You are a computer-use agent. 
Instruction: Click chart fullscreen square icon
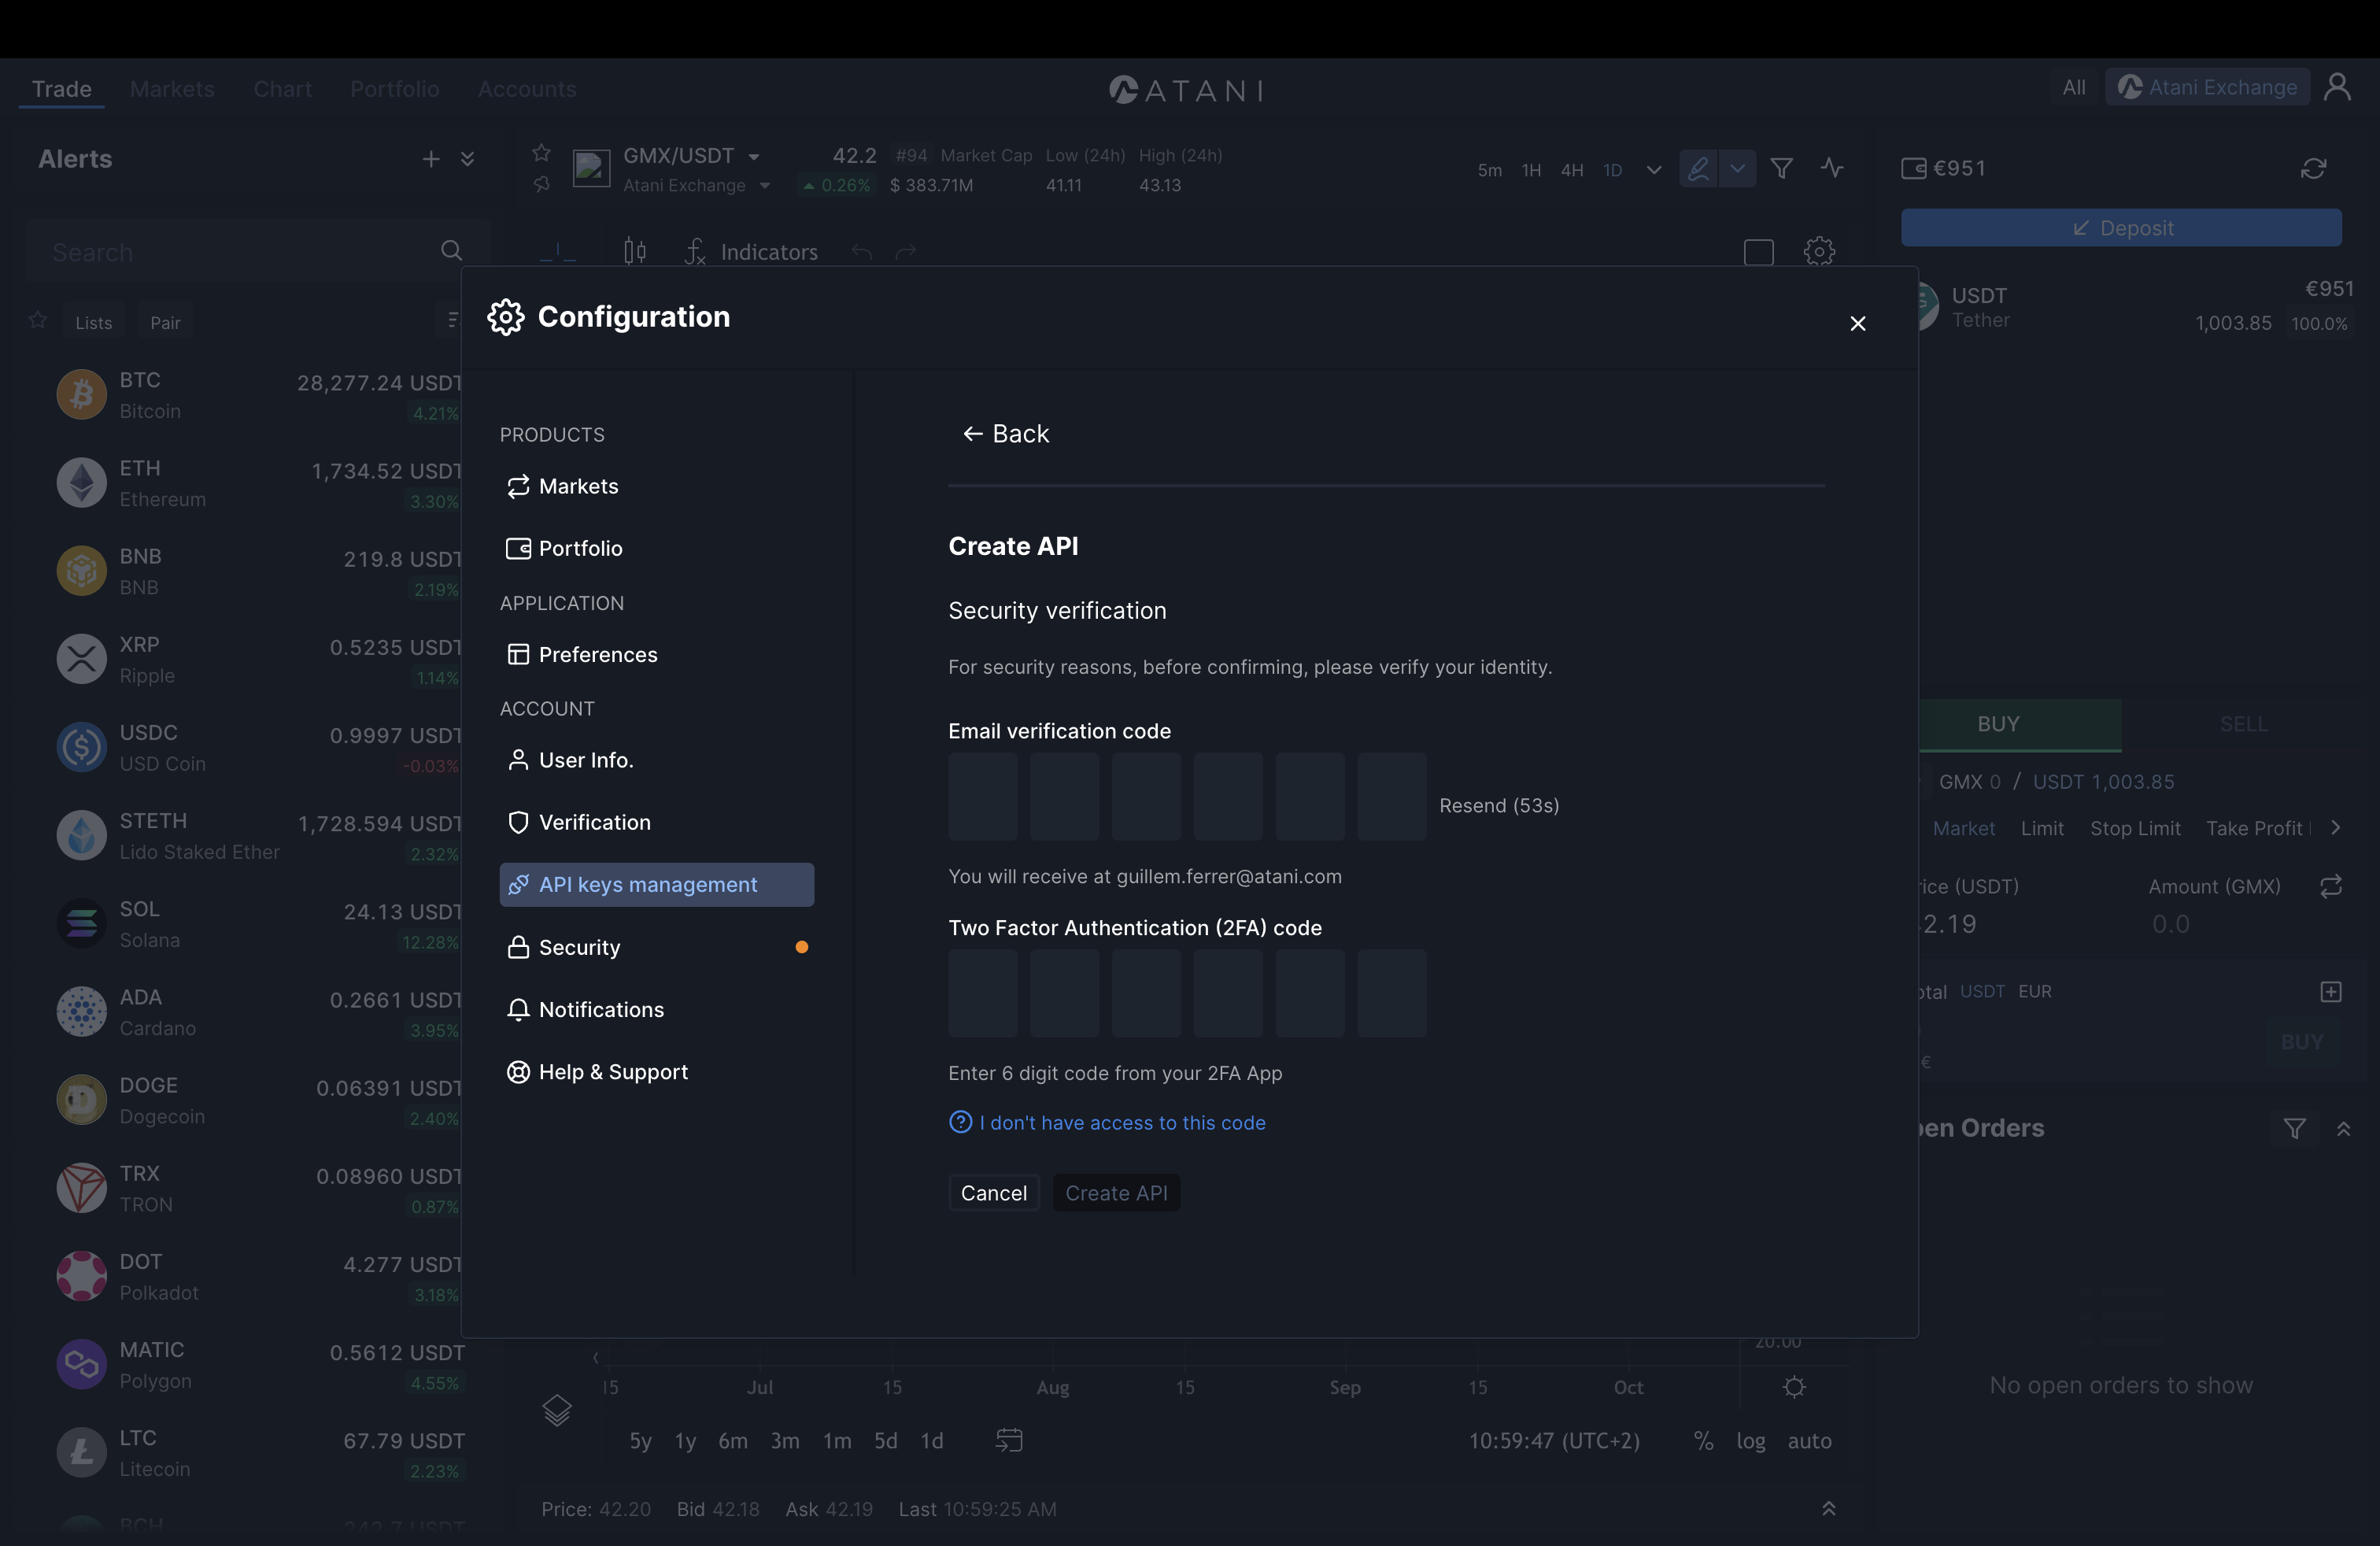(x=1758, y=252)
